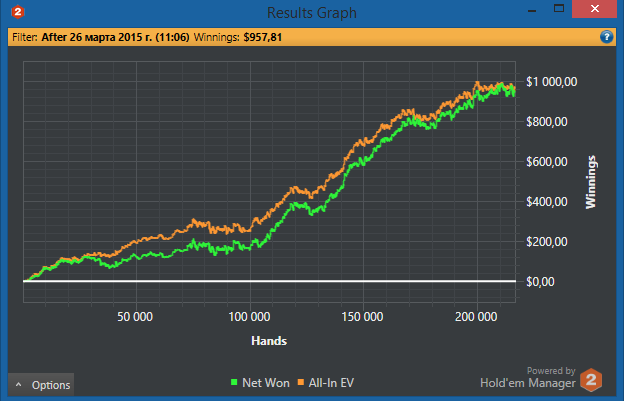Click the Winnings vertical axis title
The image size is (624, 401).
[591, 182]
